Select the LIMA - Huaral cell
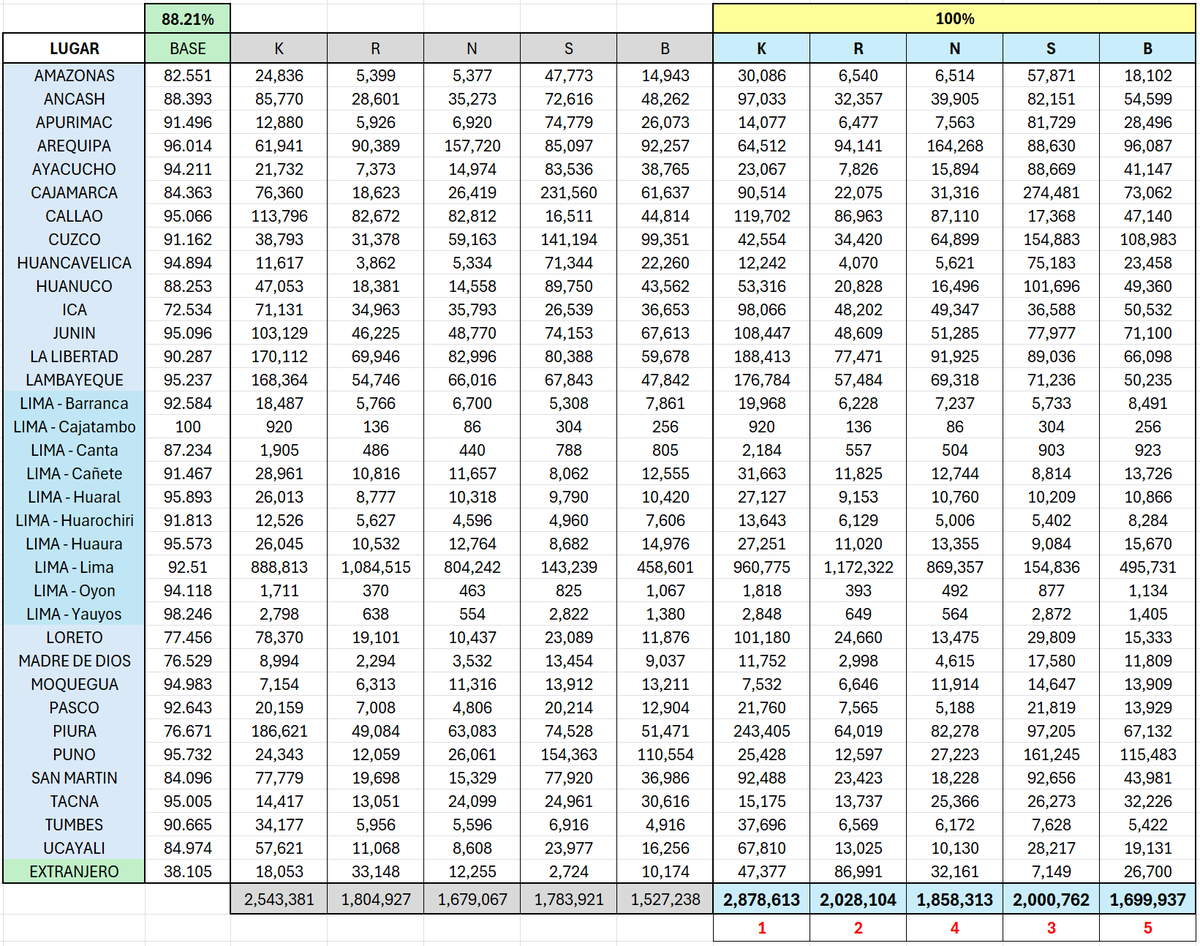Image resolution: width=1200 pixels, height=946 pixels. [74, 497]
